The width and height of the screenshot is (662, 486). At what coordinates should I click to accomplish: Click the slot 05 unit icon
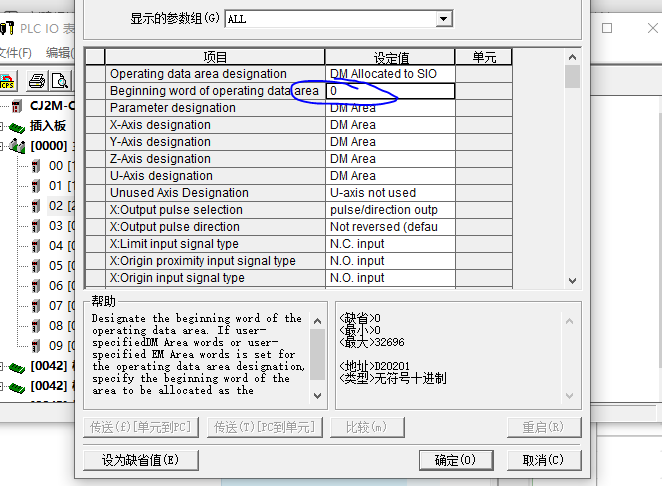tap(36, 265)
